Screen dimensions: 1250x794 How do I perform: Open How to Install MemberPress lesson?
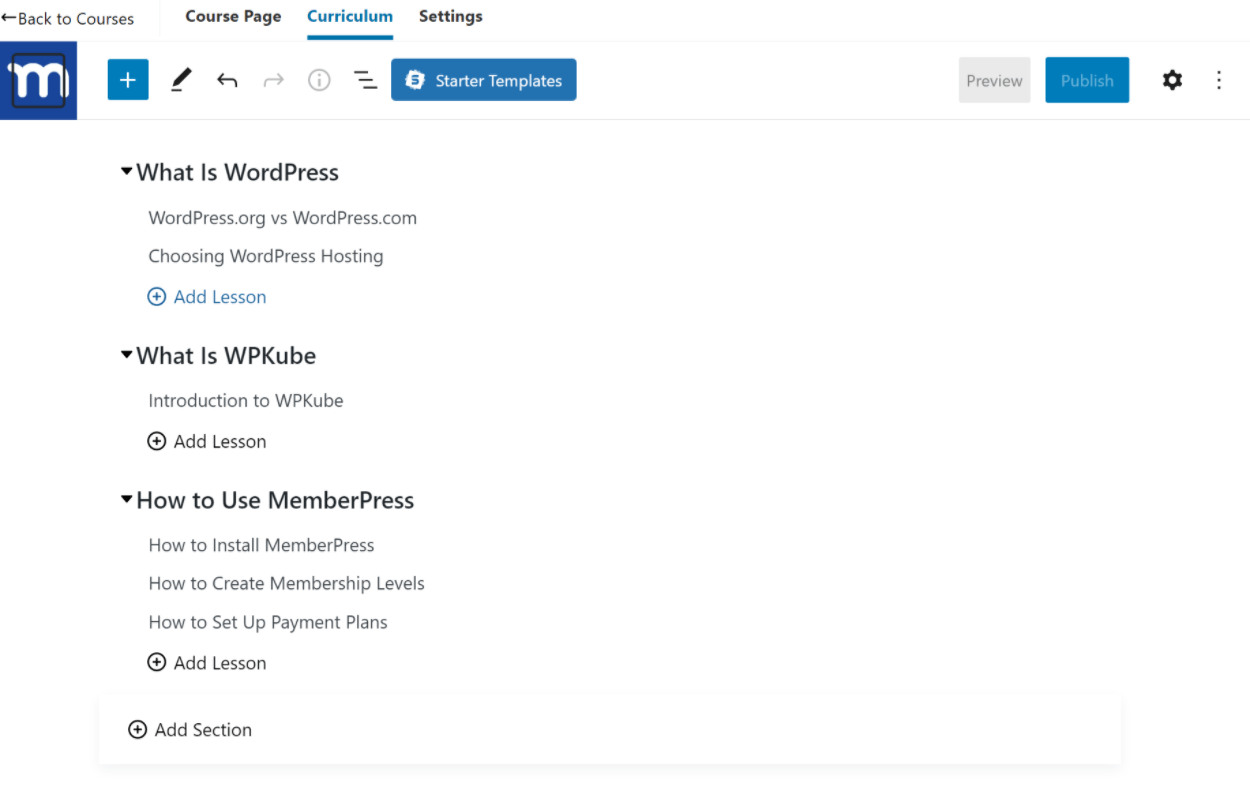pyautogui.click(x=262, y=546)
